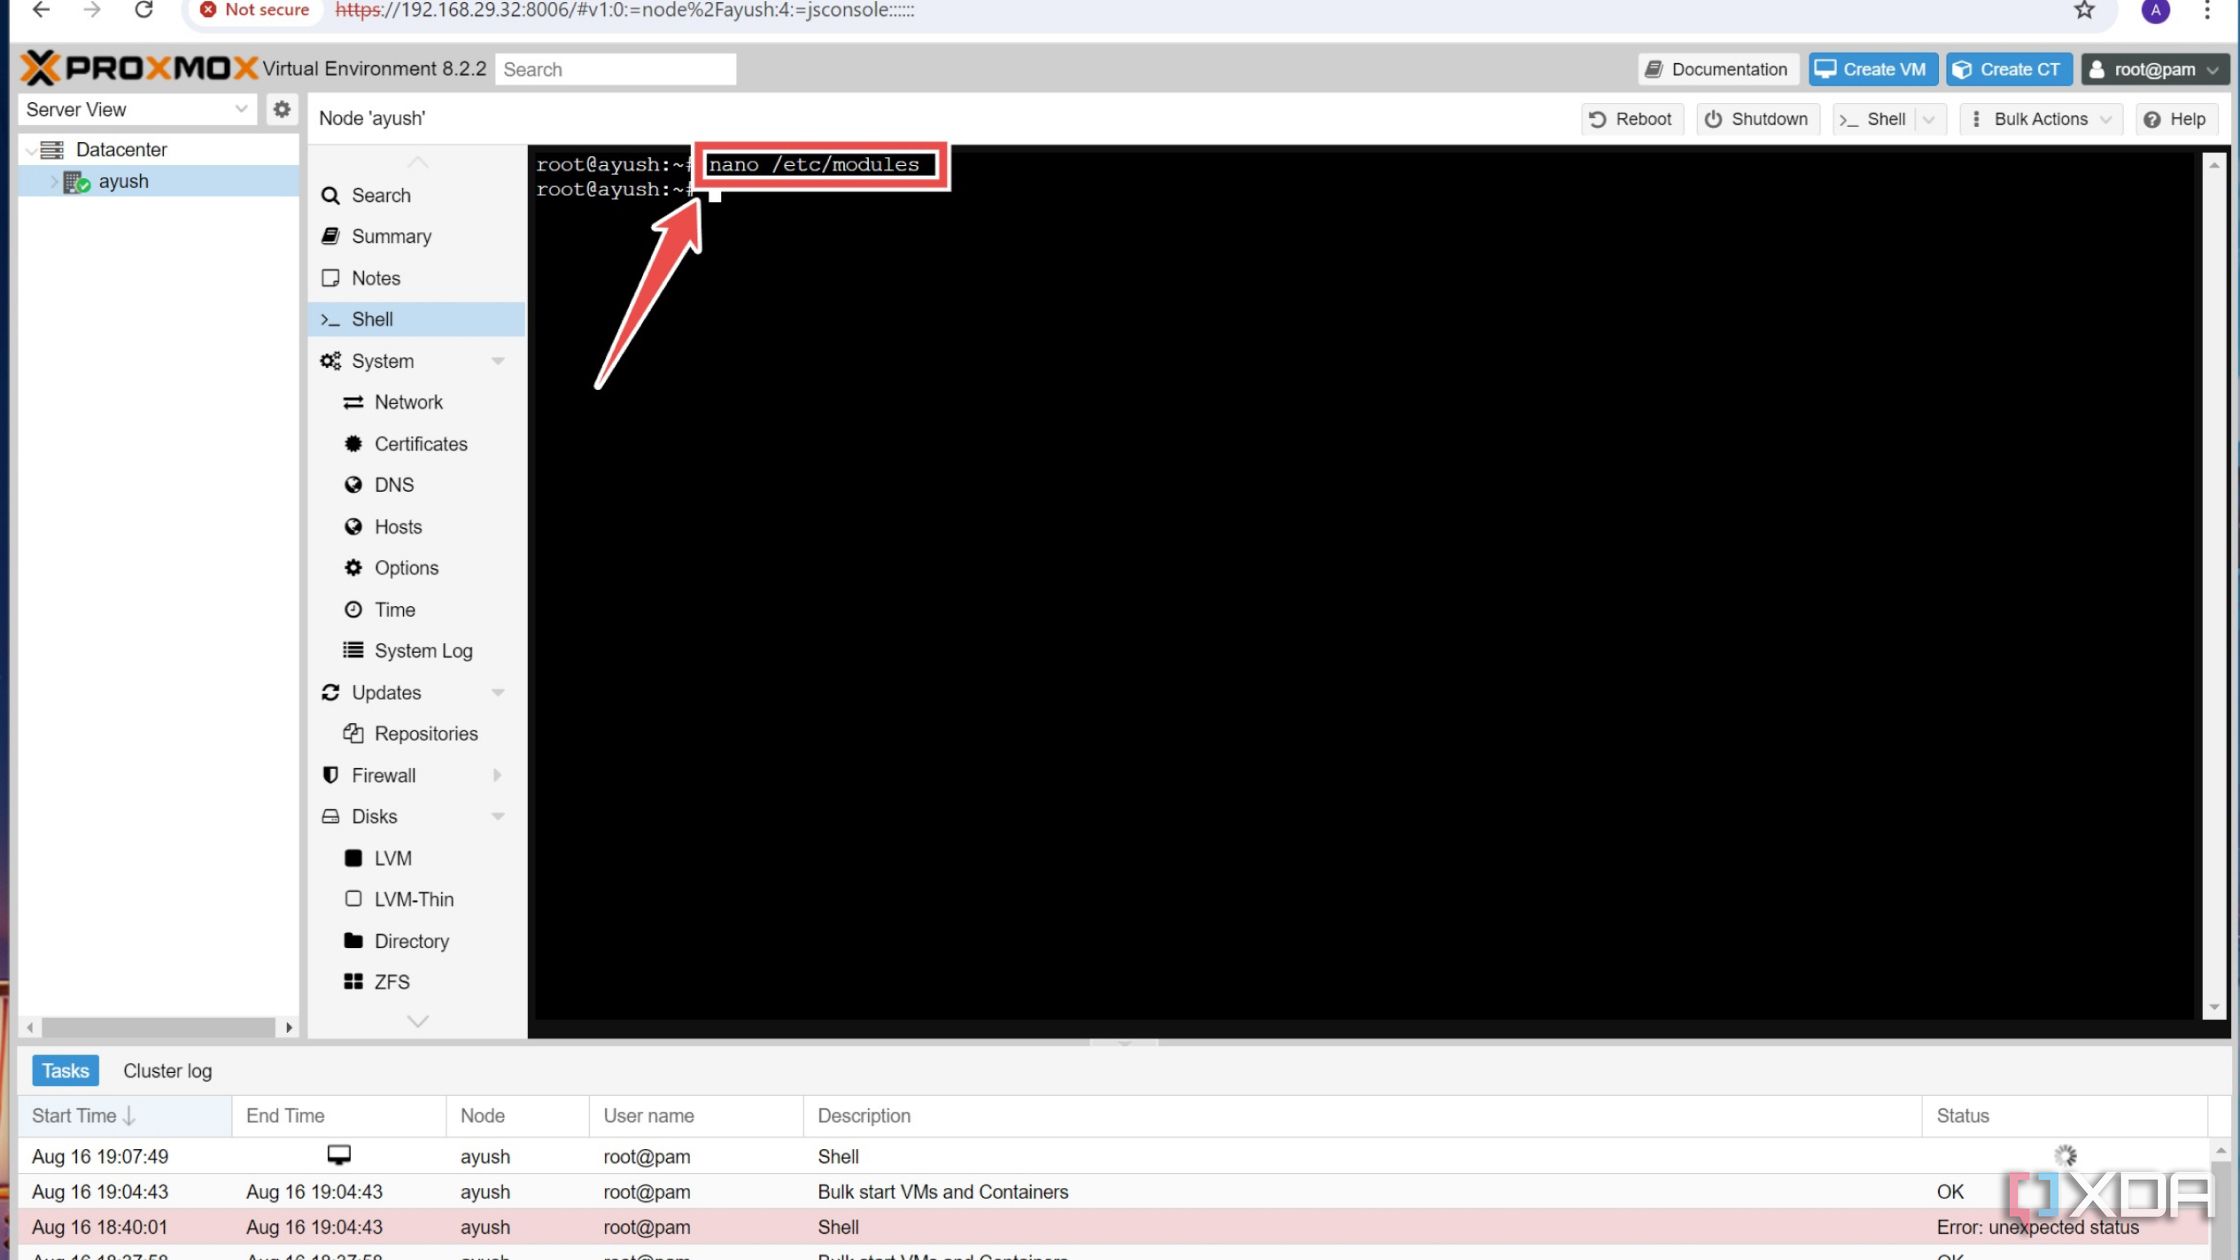Select the Cluster log tab
This screenshot has width=2240, height=1260.
(168, 1071)
